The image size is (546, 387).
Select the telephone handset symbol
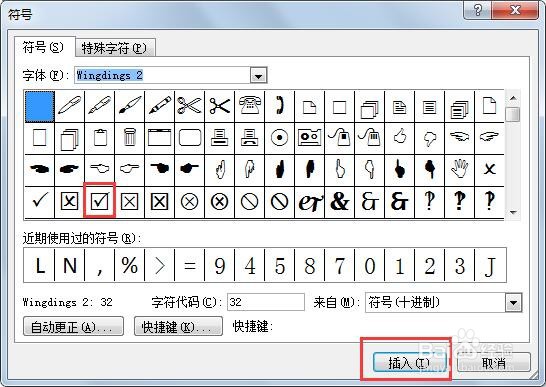(279, 106)
